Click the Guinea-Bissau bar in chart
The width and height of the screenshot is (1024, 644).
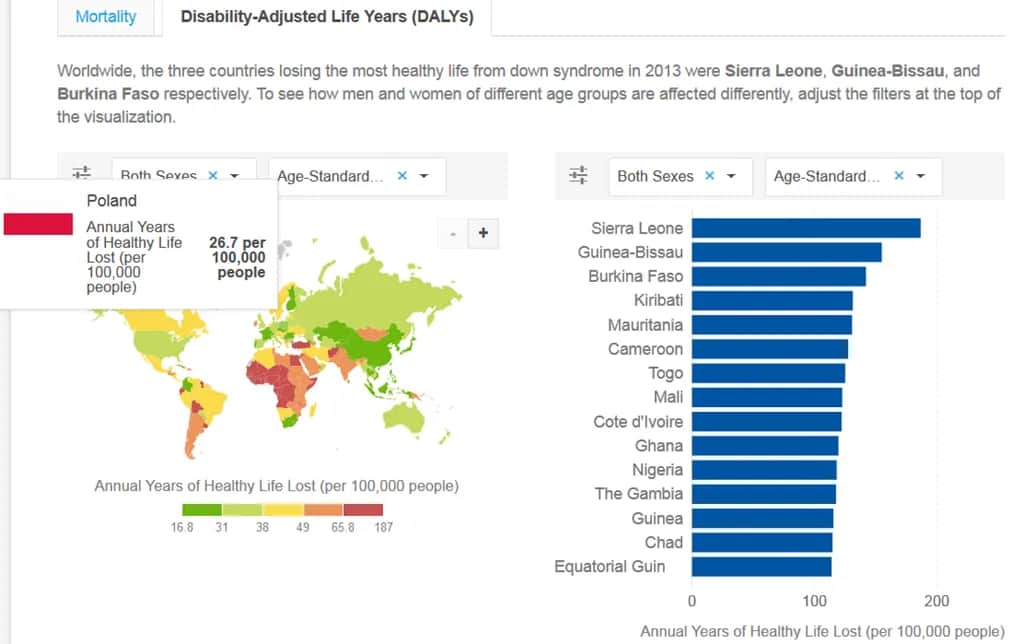786,252
